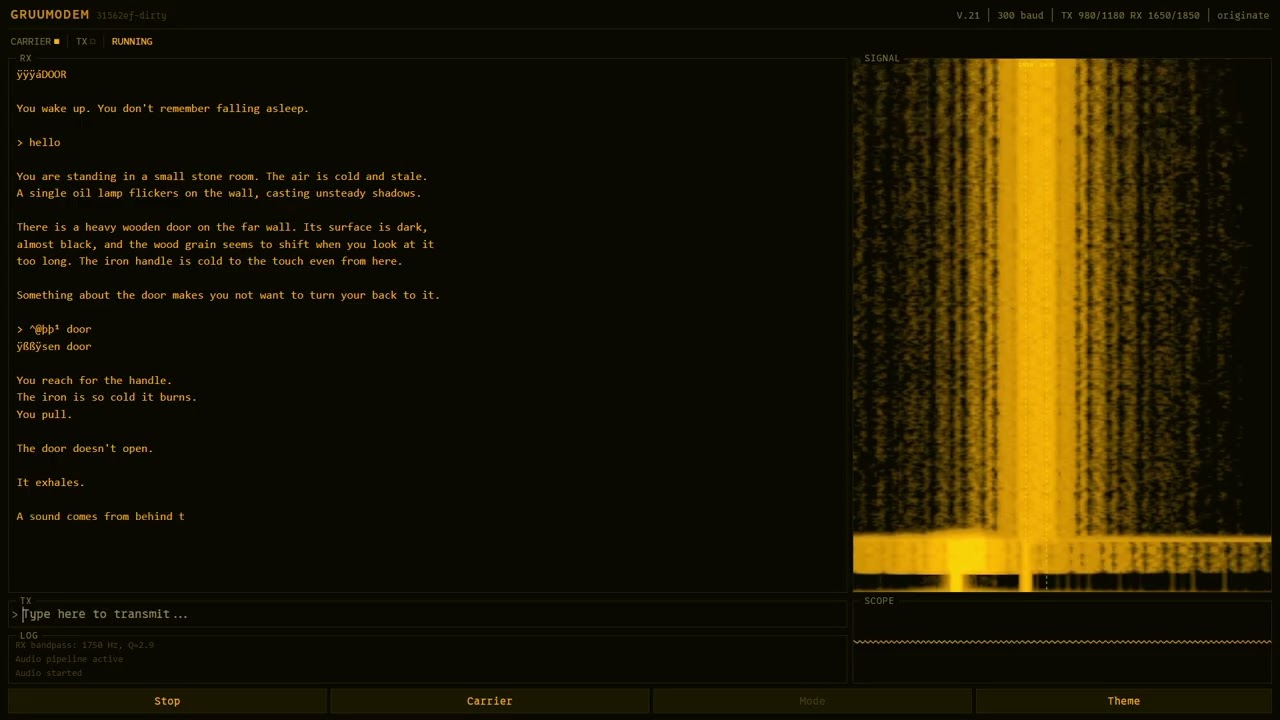Click 'A sound comes from behind t' line
This screenshot has height=720, width=1280.
point(100,516)
